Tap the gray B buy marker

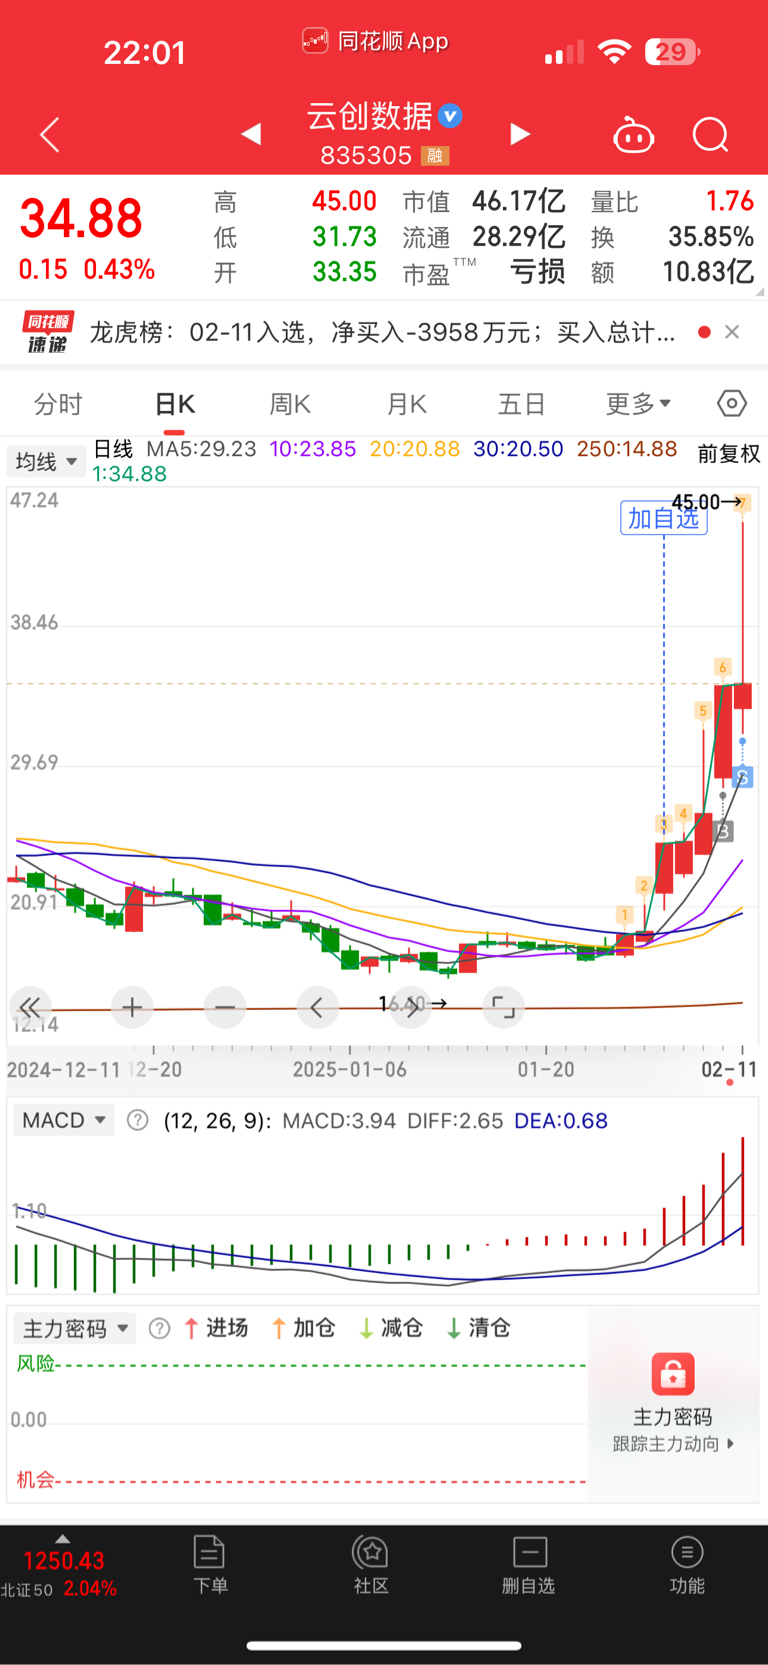(724, 830)
